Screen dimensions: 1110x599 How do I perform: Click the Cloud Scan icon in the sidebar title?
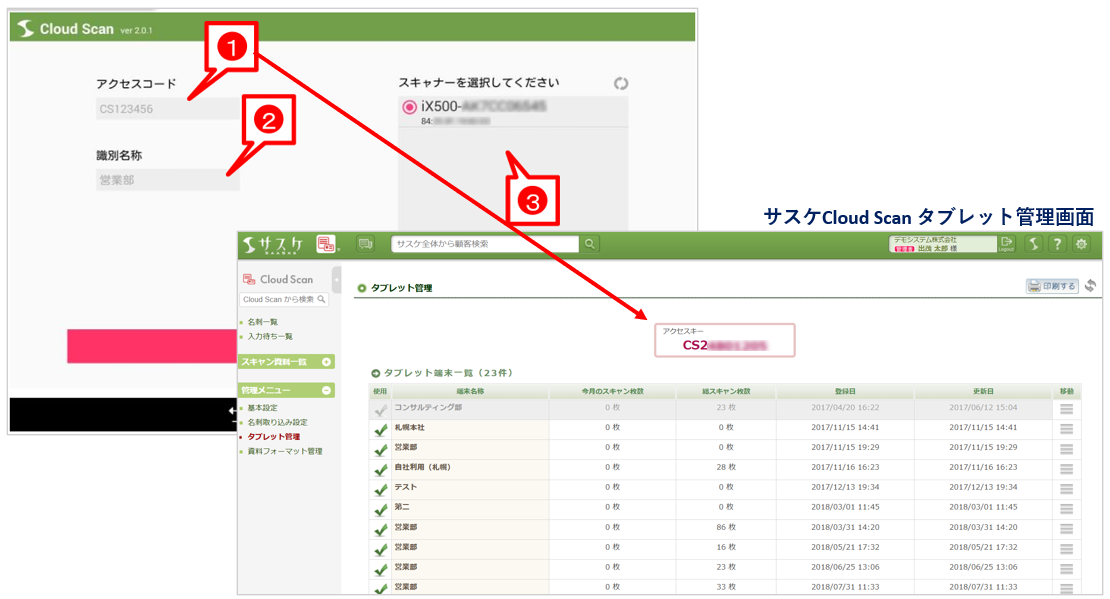(248, 279)
